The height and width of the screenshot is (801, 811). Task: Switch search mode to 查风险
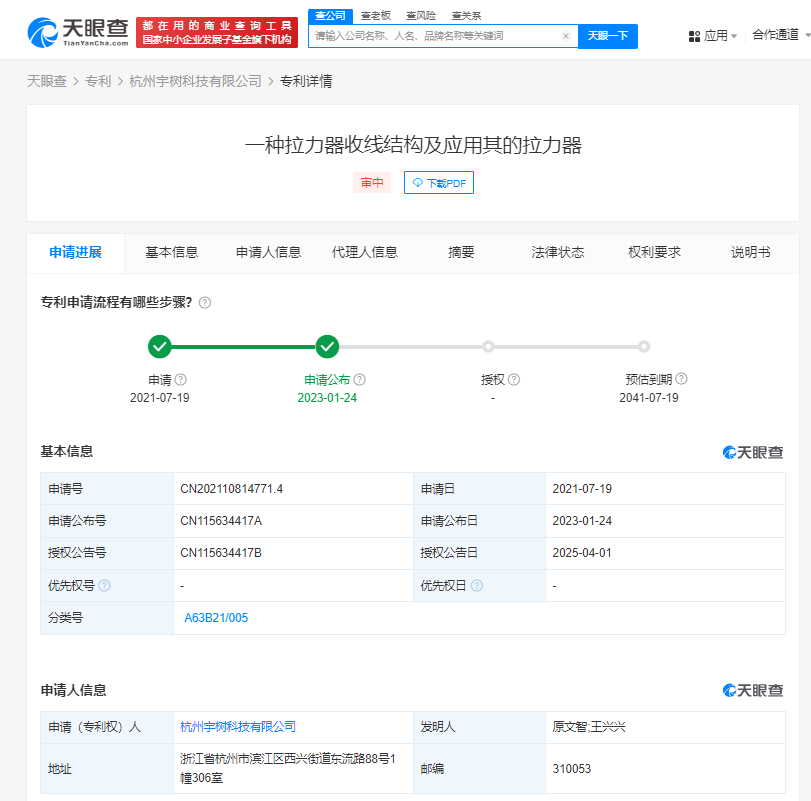tap(421, 16)
